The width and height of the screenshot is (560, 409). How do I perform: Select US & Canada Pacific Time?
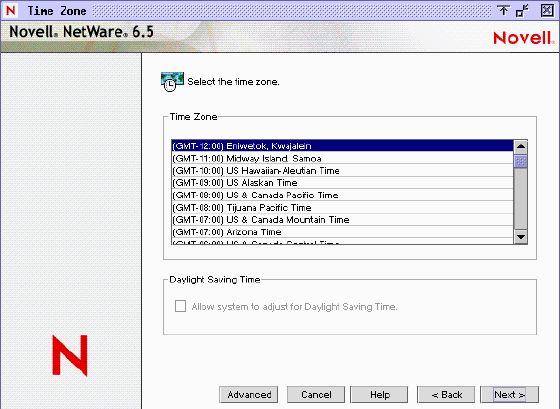click(342, 195)
